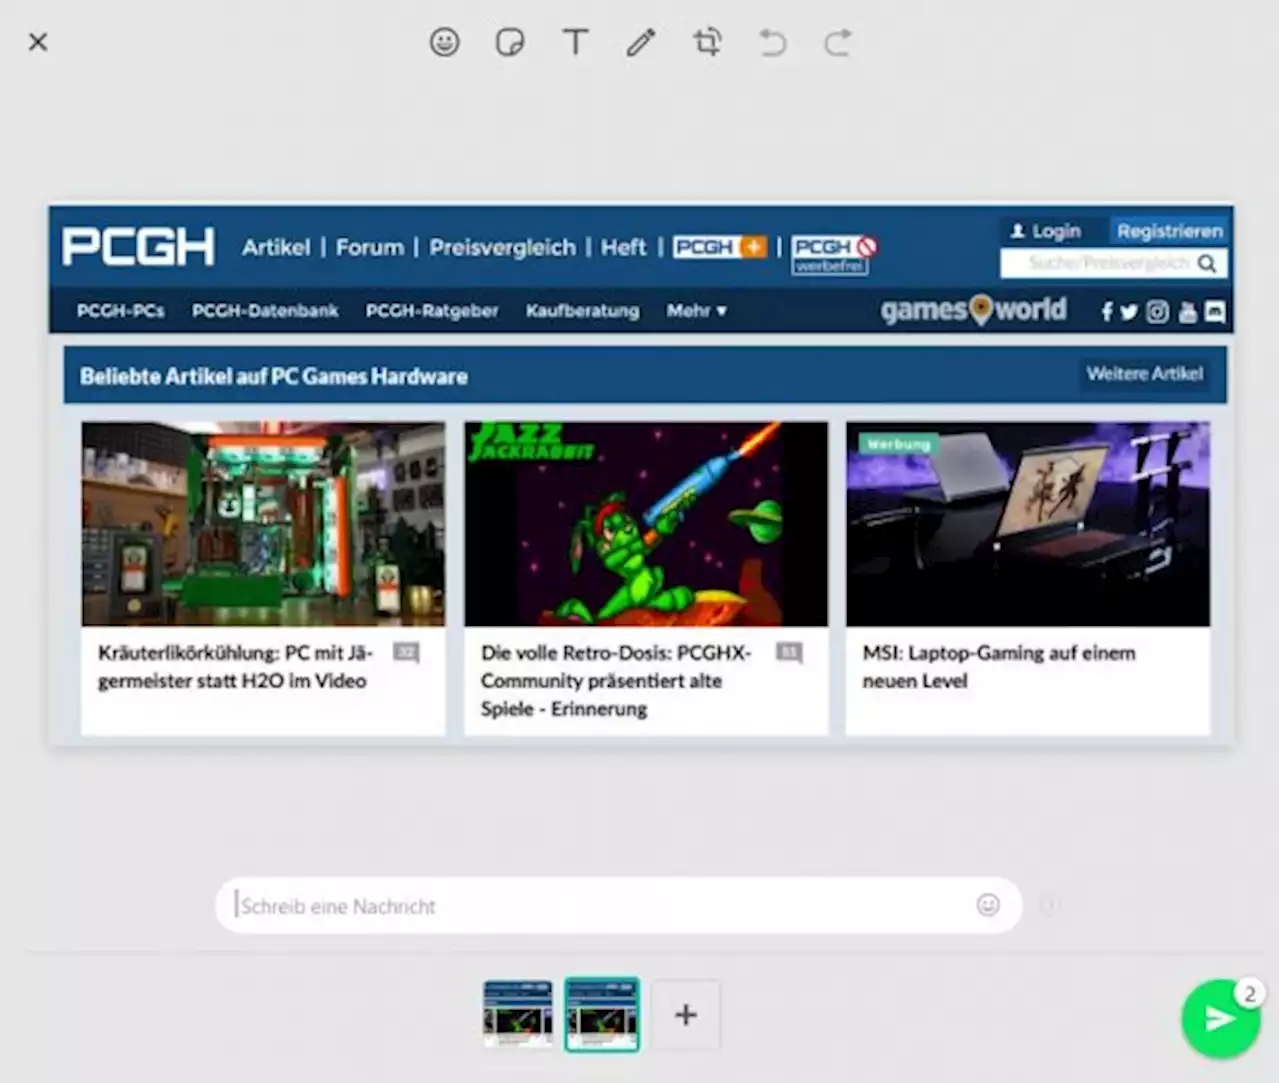Open 'MSI: Laptop-Gaming' article headline
The image size is (1280, 1083).
pyautogui.click(x=999, y=667)
